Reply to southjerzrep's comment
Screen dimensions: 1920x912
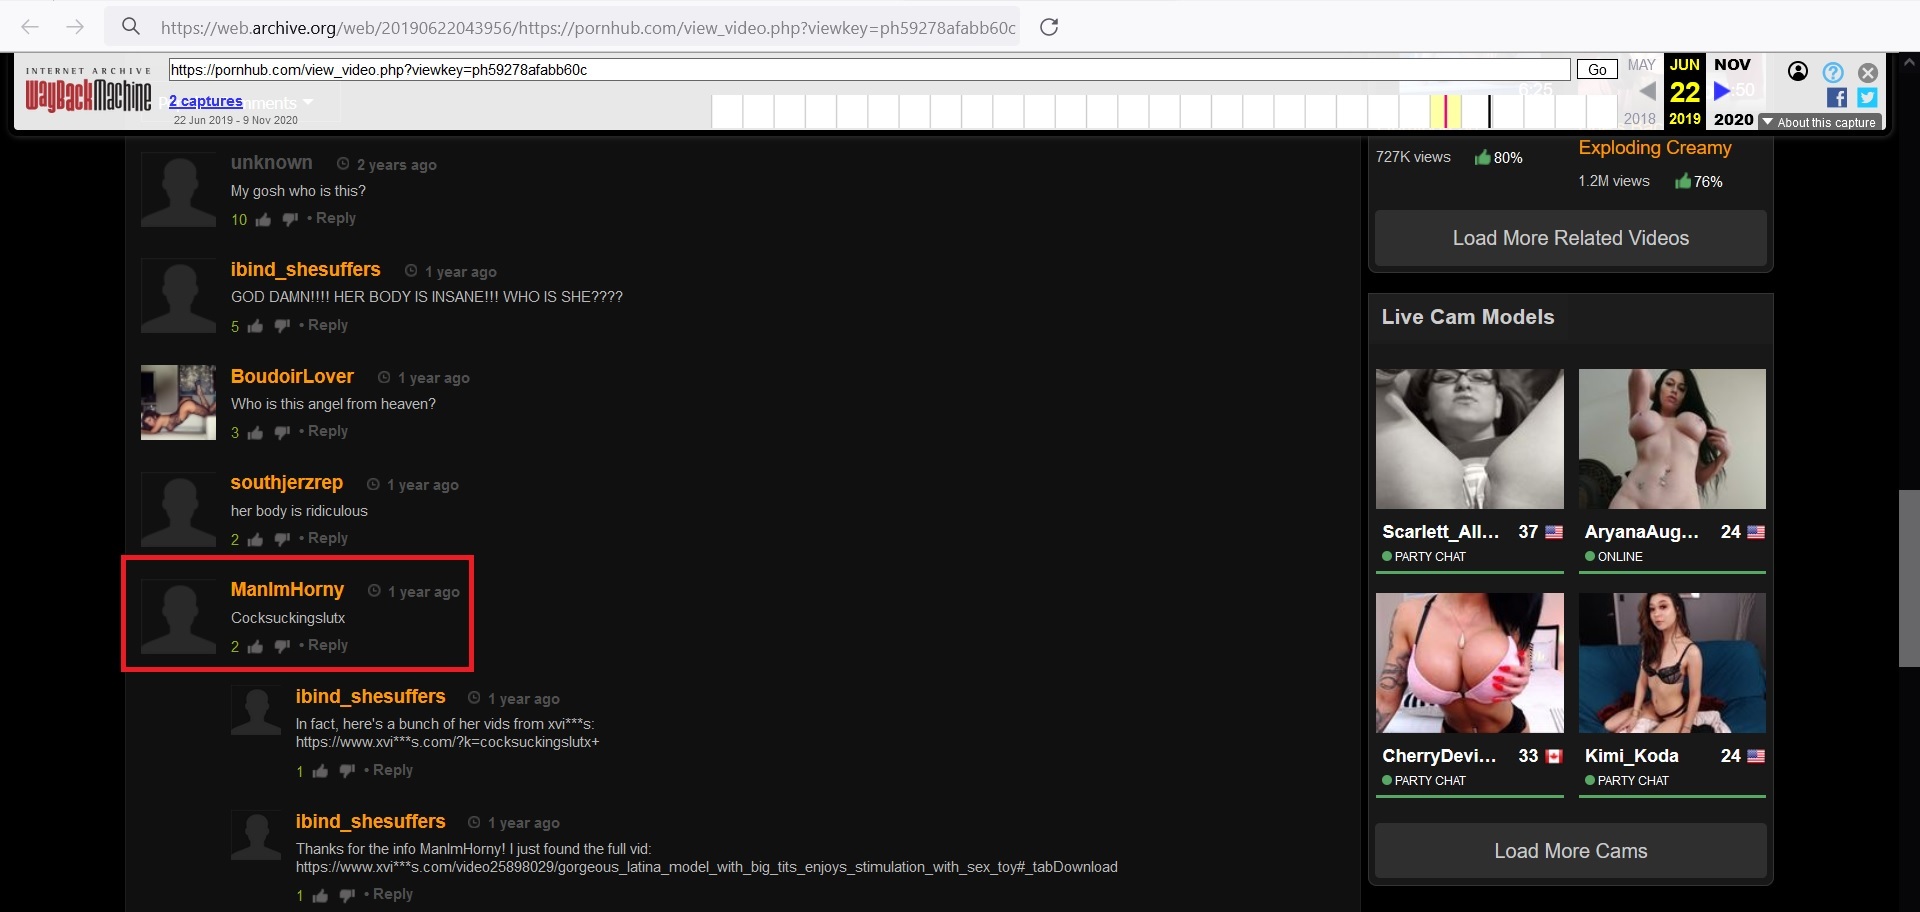[328, 538]
